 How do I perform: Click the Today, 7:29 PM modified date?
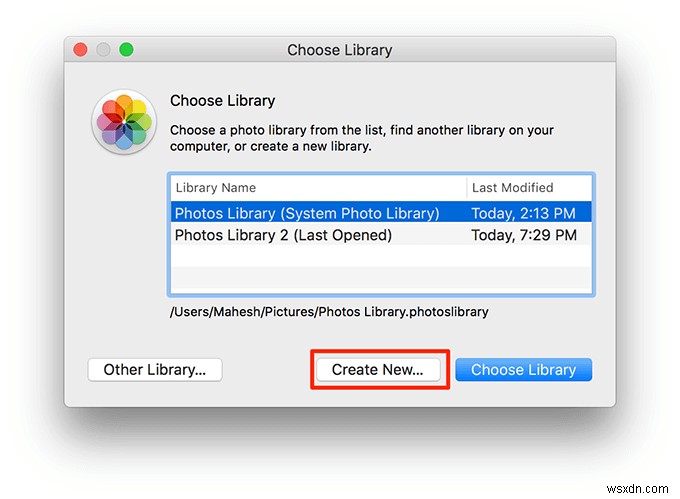tap(524, 235)
